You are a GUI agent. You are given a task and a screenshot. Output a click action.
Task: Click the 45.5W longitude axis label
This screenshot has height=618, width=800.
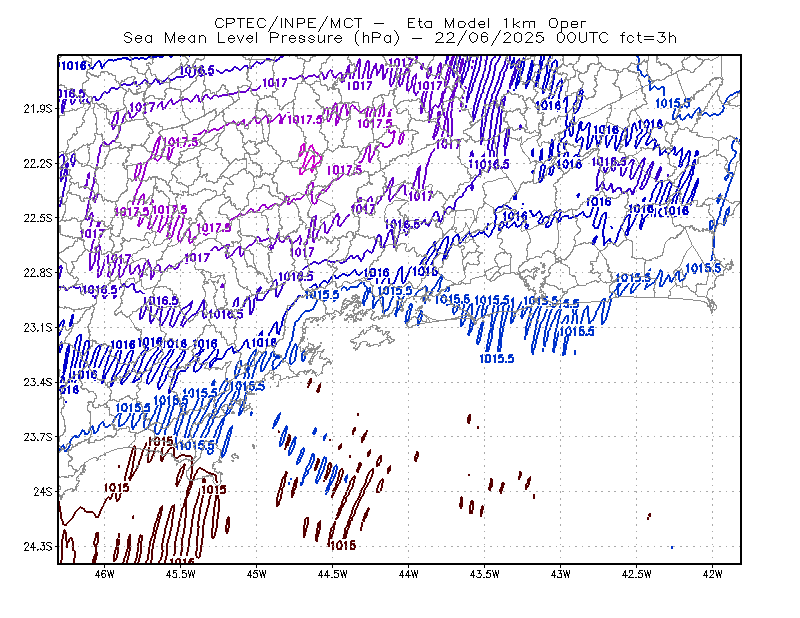point(181,574)
